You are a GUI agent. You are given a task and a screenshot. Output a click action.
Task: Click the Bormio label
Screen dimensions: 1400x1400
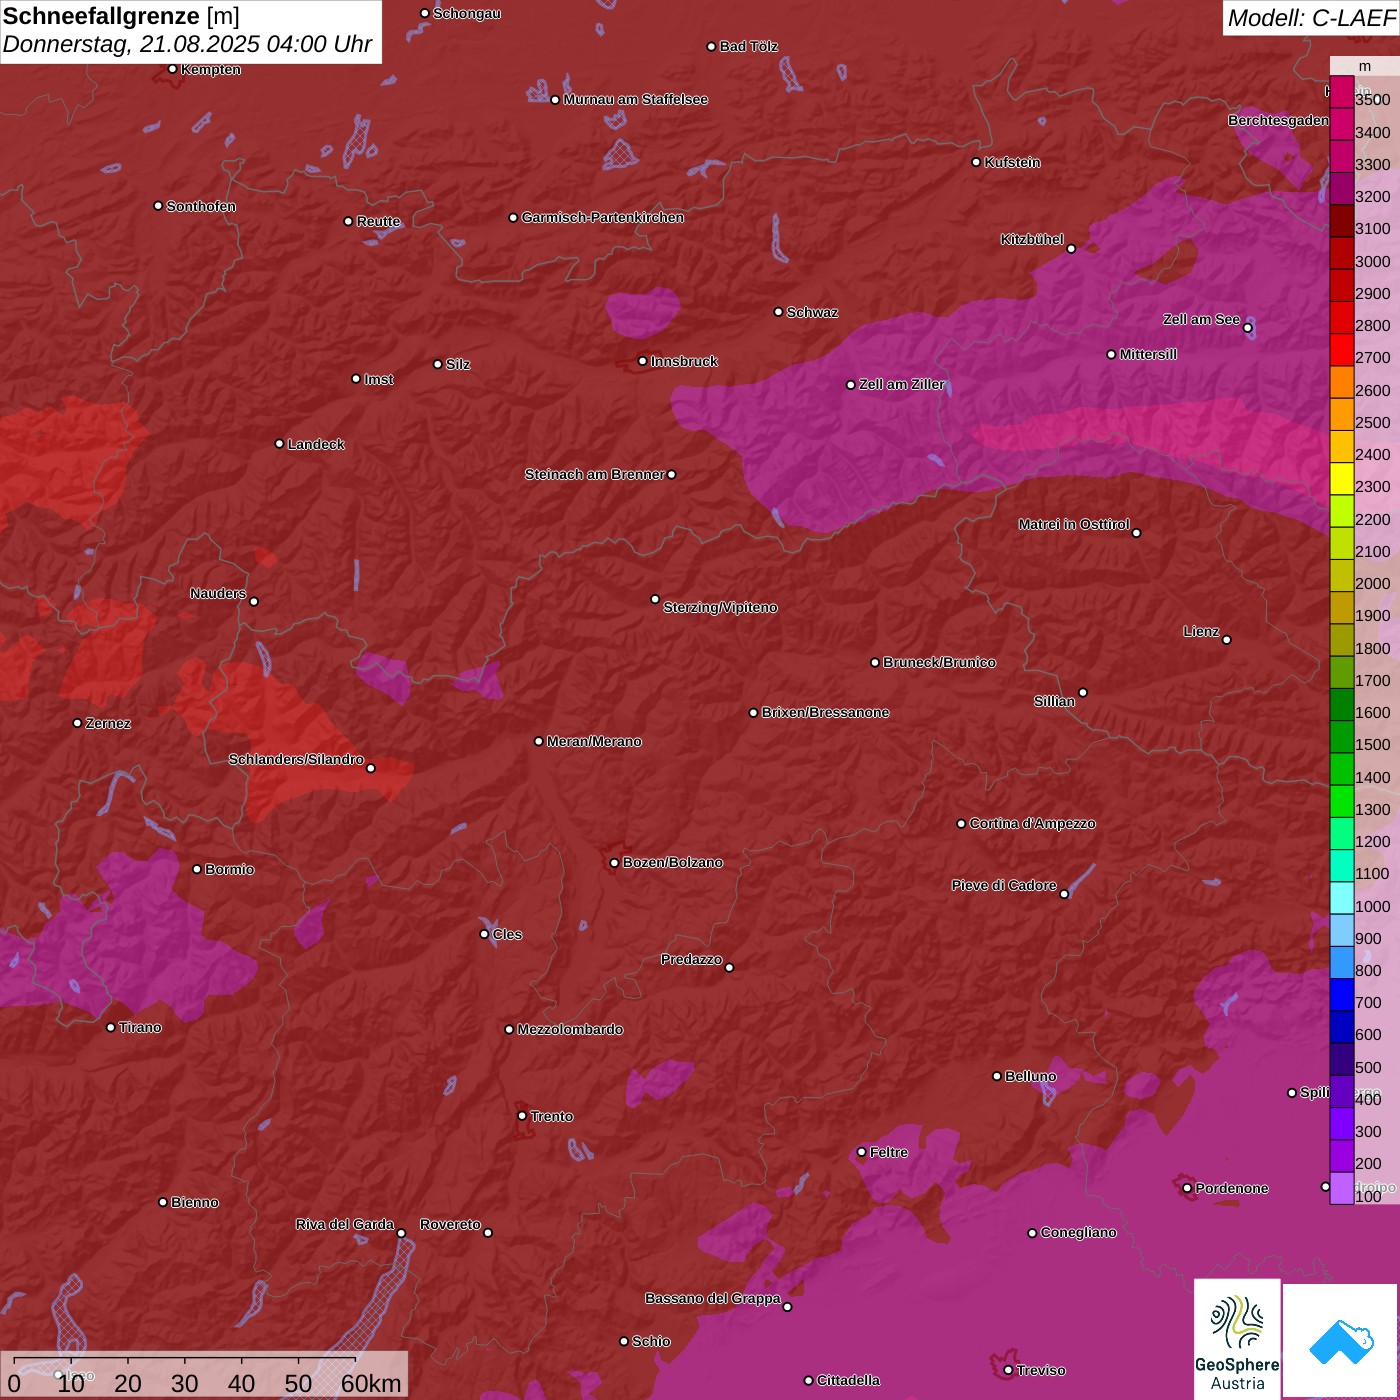point(229,869)
